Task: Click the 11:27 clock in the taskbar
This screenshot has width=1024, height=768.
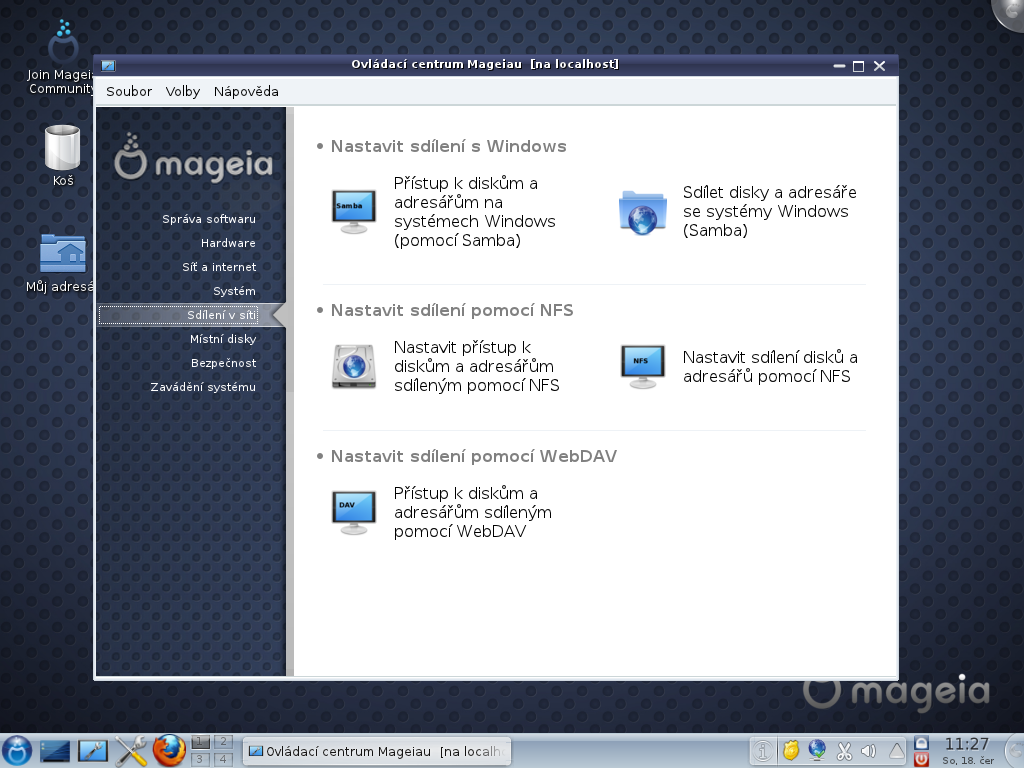Action: pos(967,744)
